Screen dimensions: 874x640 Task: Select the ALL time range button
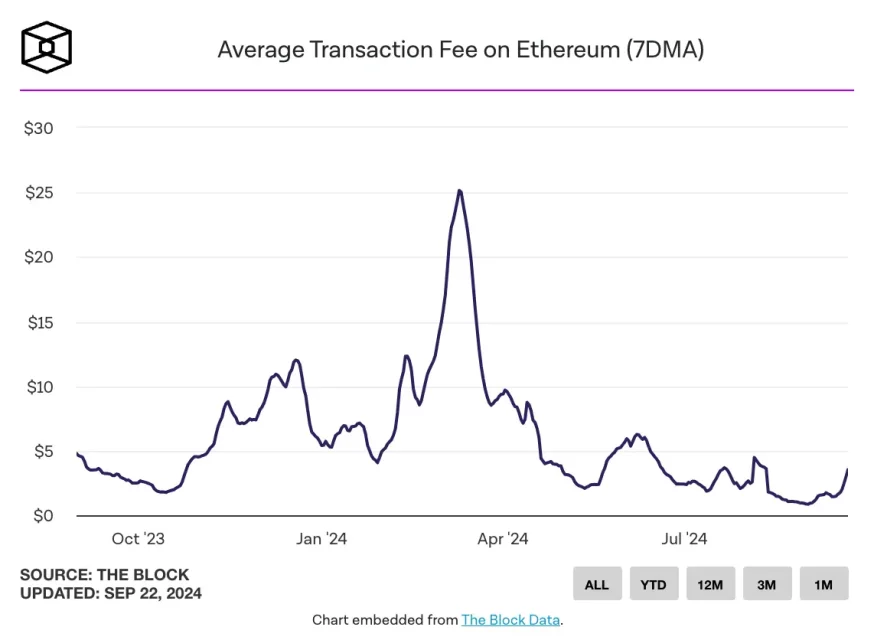(x=597, y=584)
